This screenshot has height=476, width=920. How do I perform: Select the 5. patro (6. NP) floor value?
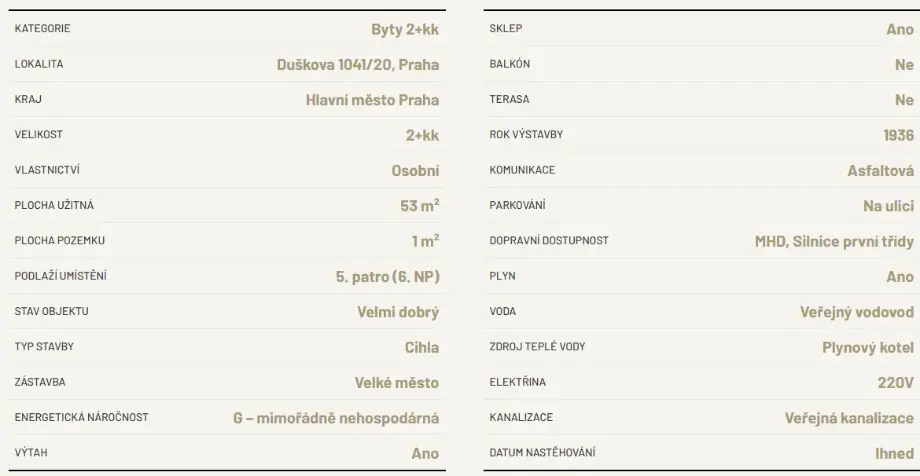coord(387,276)
